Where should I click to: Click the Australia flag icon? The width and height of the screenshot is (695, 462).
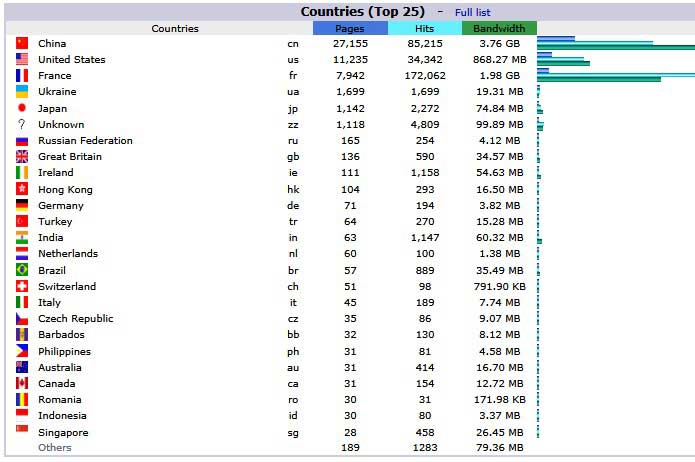[22, 367]
